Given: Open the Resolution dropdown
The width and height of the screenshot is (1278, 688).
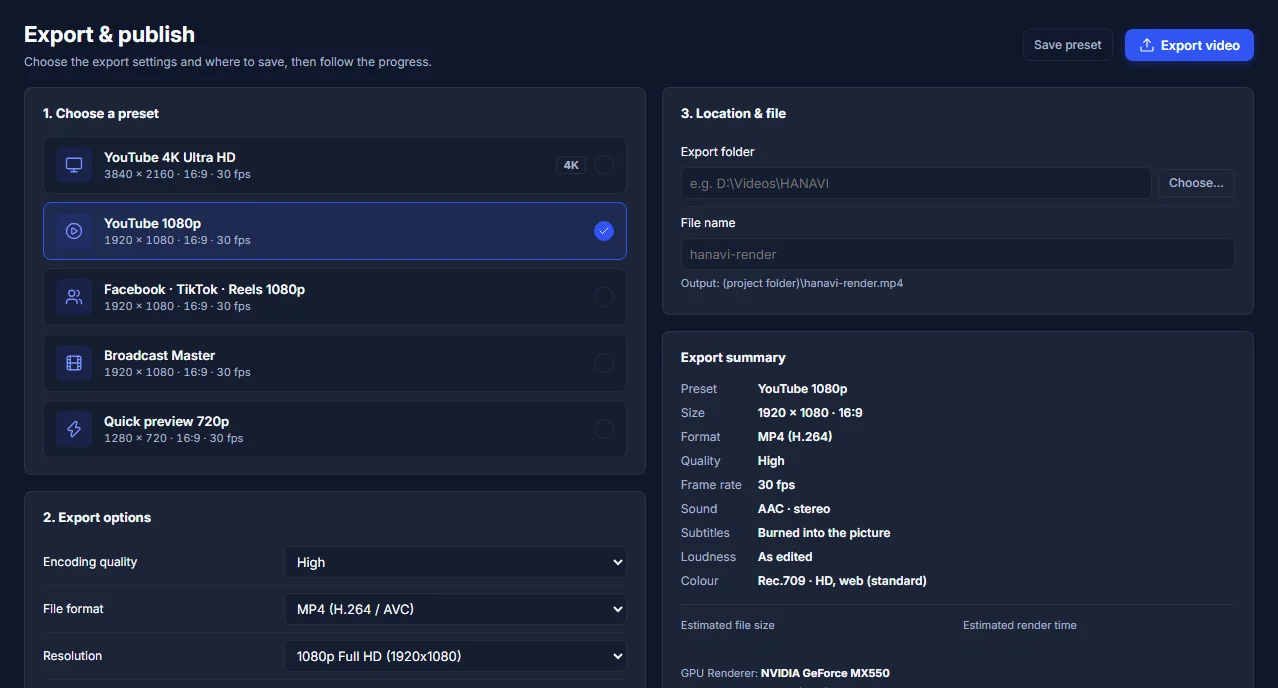Looking at the screenshot, I should [455, 656].
